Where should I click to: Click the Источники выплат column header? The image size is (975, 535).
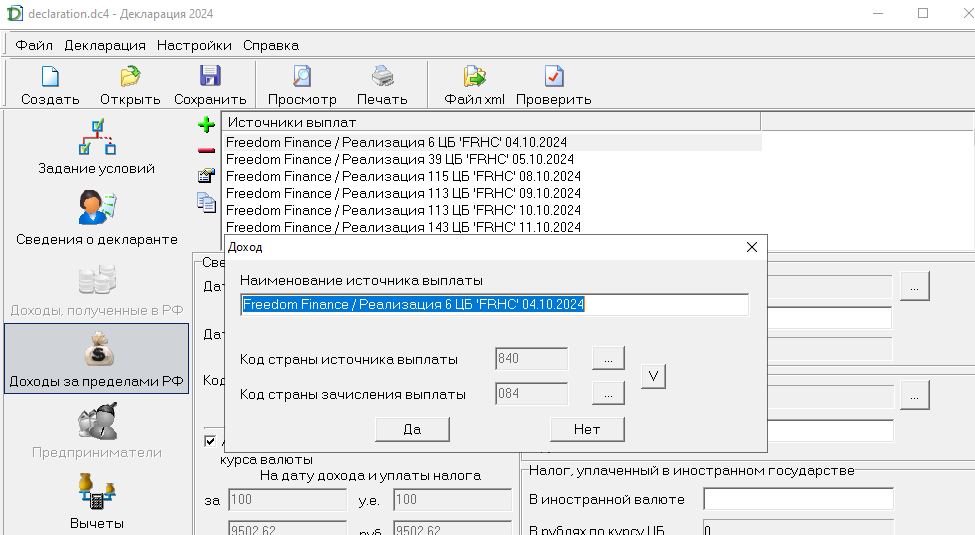pos(491,122)
